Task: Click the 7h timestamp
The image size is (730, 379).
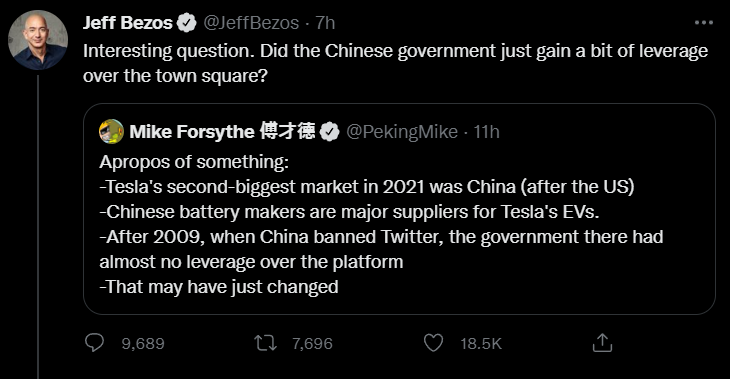Action: point(325,23)
